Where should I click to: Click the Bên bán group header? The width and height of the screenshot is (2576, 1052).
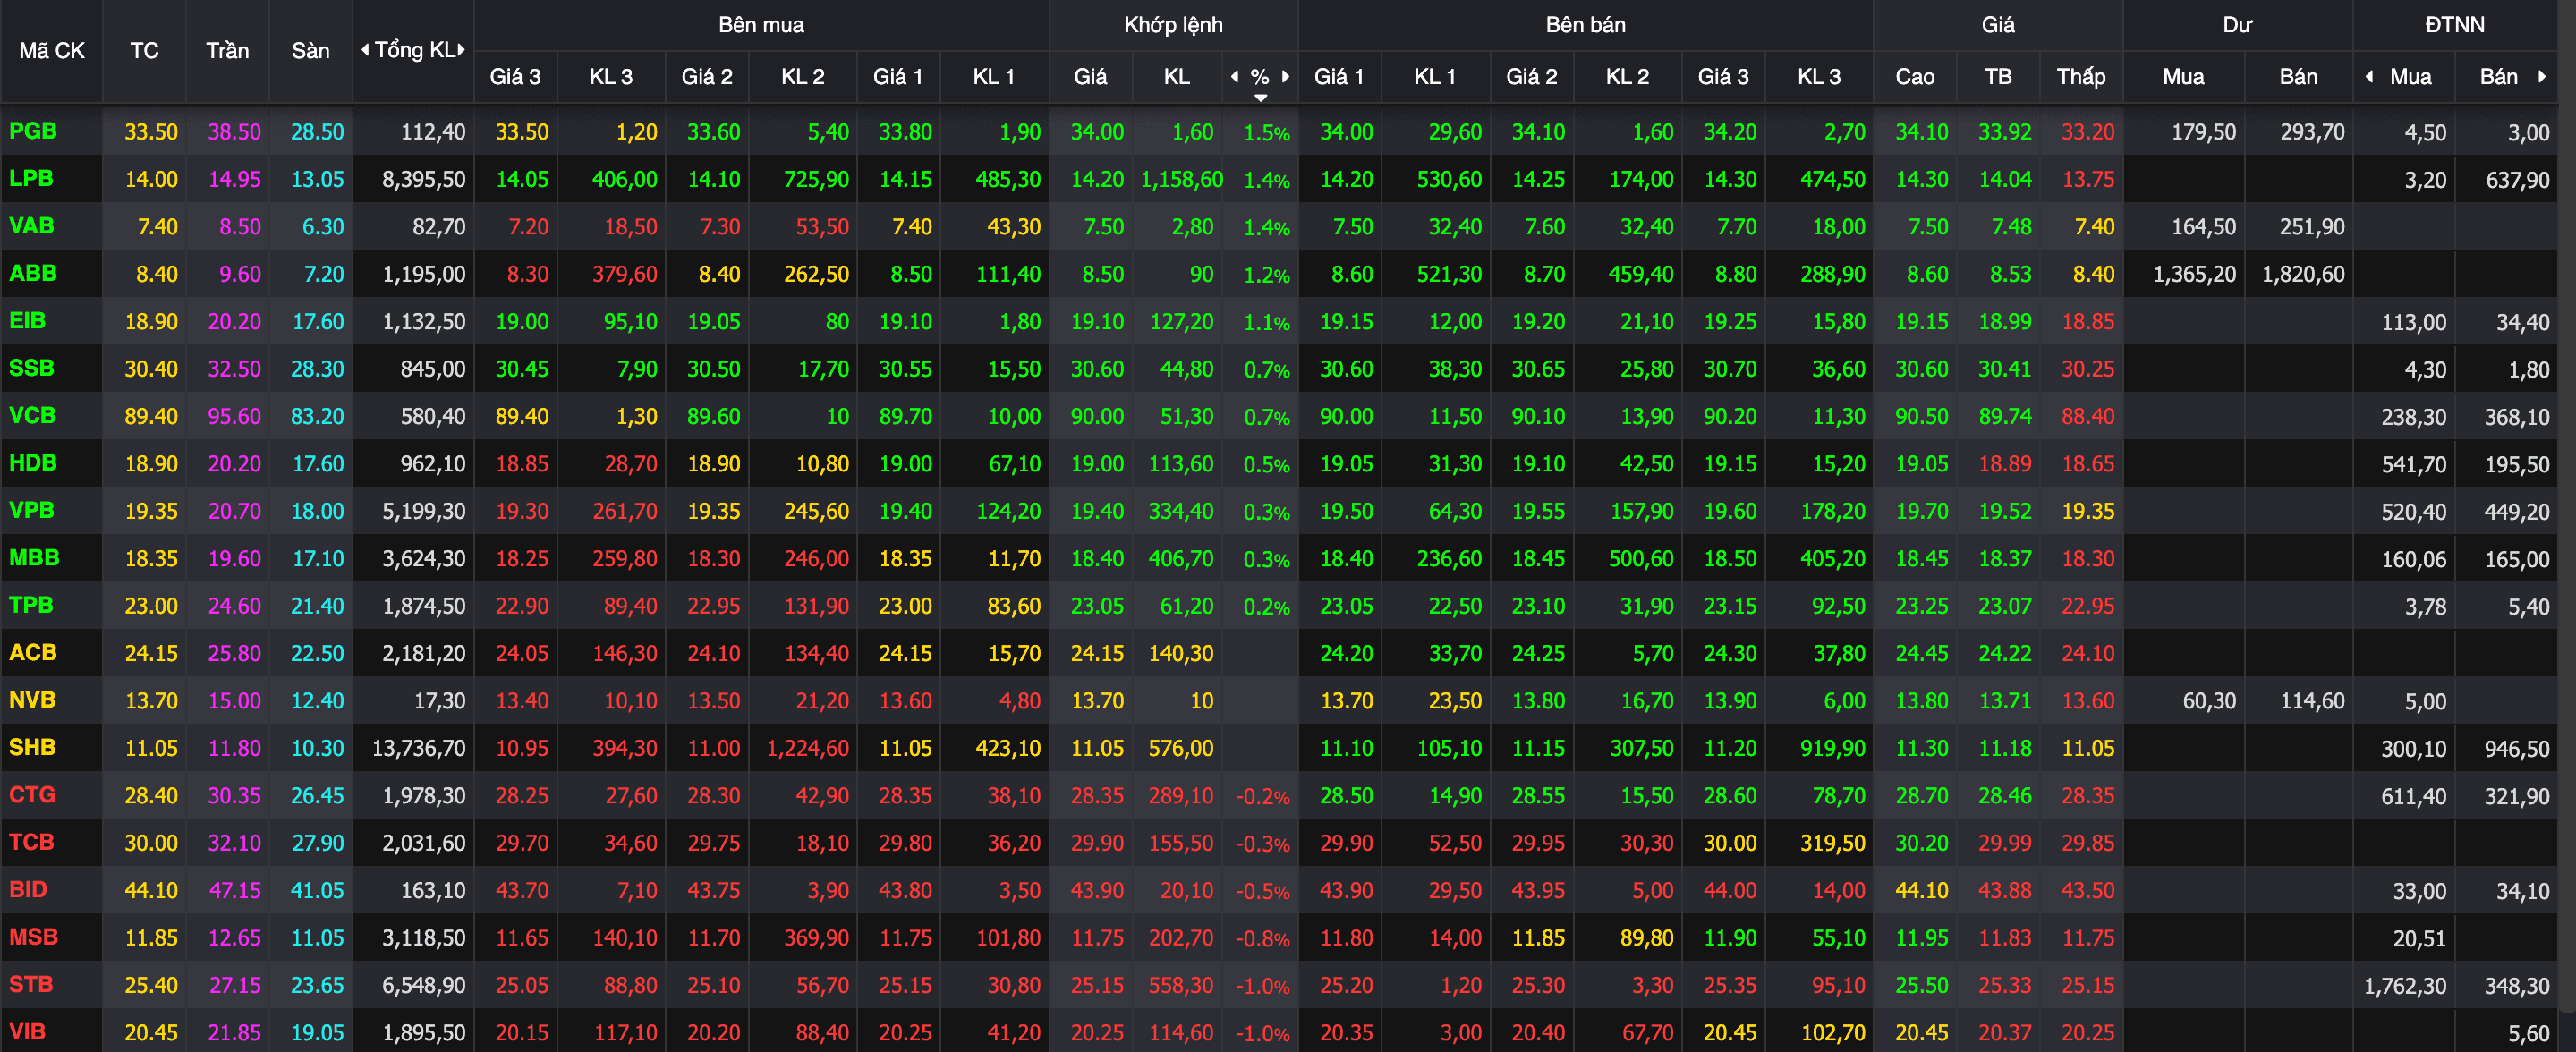point(1585,25)
